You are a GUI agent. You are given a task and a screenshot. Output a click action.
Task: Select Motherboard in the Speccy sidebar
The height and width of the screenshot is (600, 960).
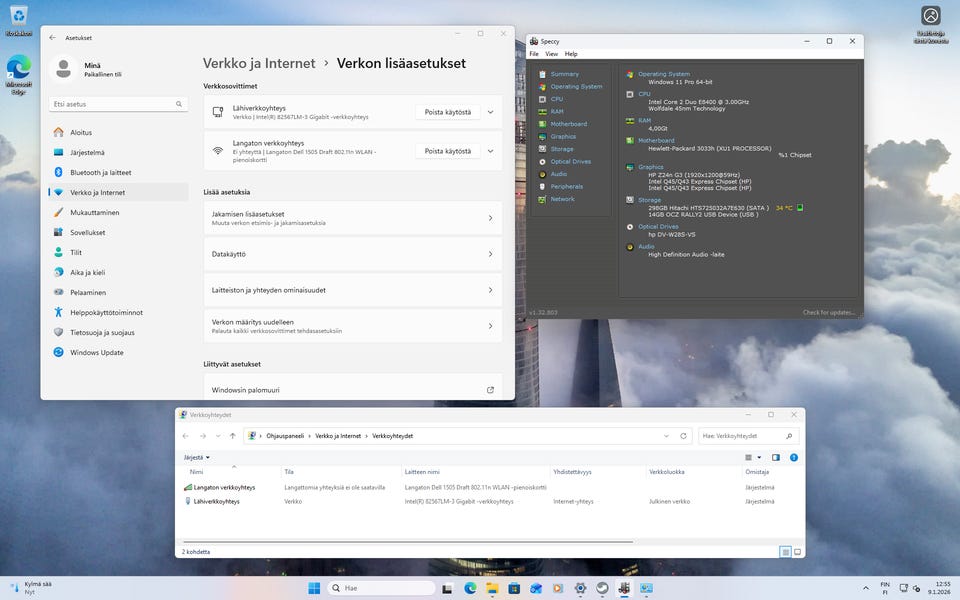568,124
